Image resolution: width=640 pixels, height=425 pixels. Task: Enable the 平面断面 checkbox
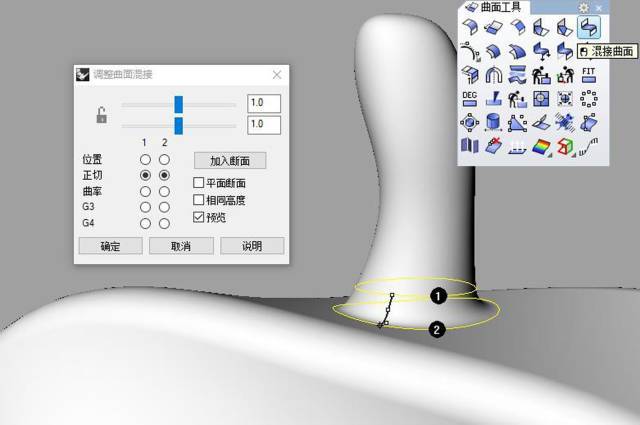point(198,182)
